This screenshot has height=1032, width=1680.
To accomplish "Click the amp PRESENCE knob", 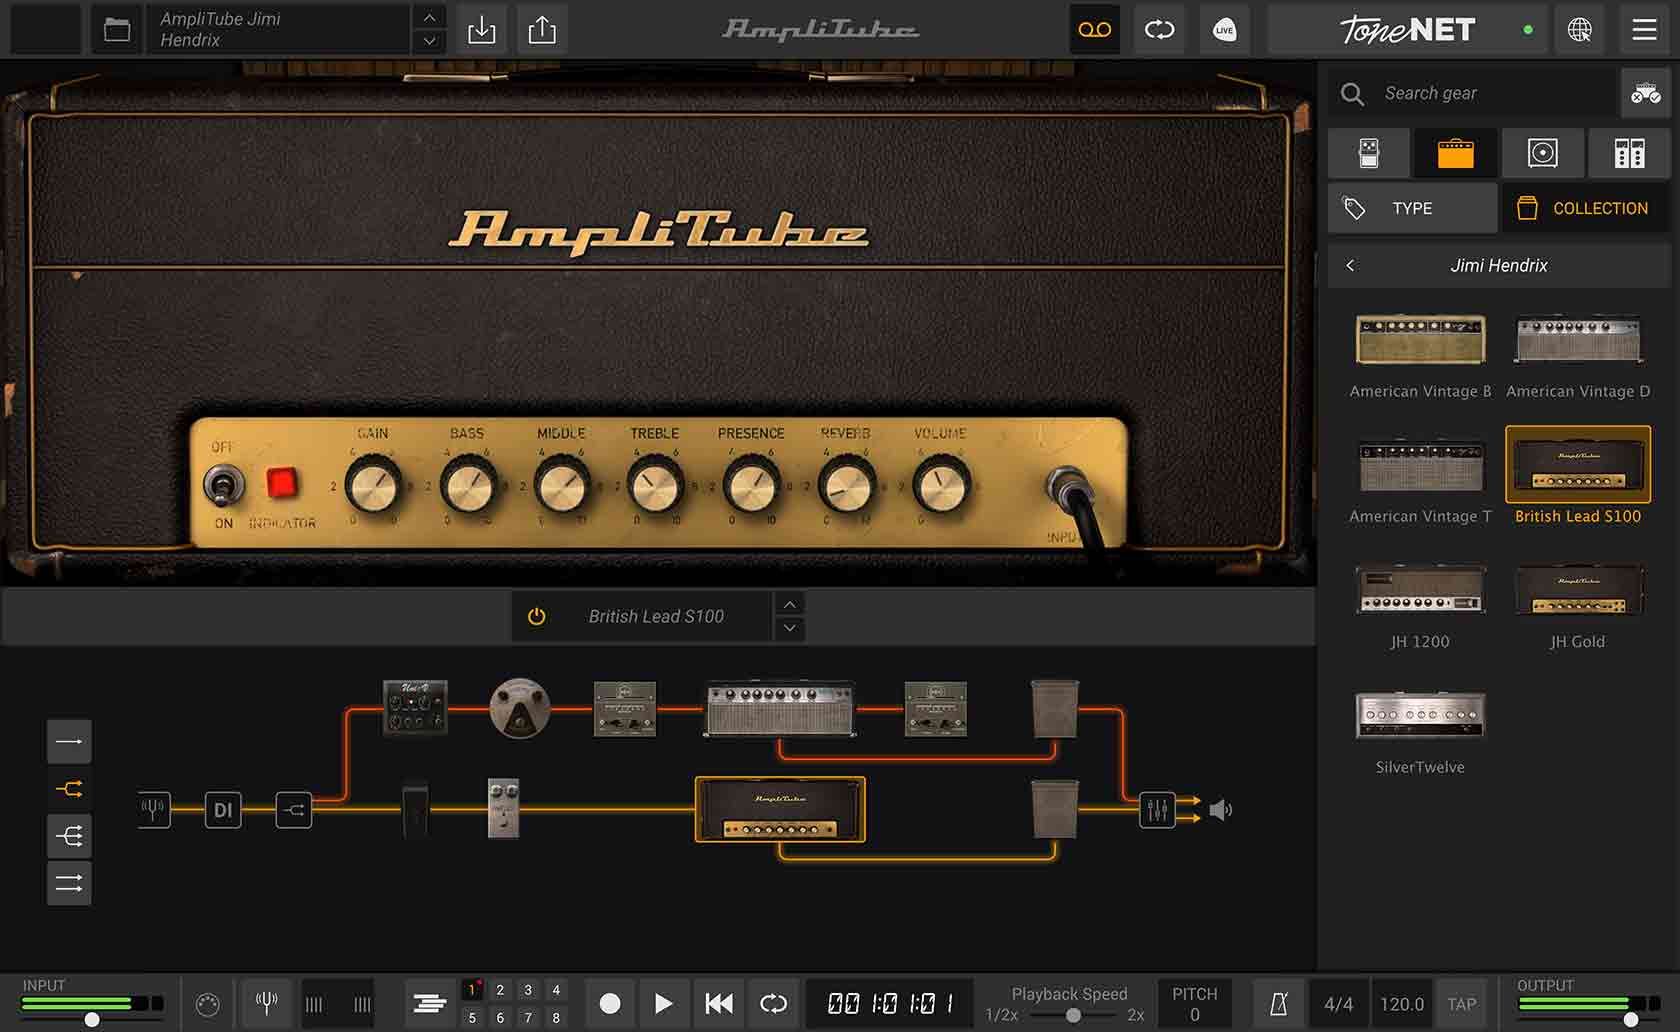I will click(x=752, y=485).
